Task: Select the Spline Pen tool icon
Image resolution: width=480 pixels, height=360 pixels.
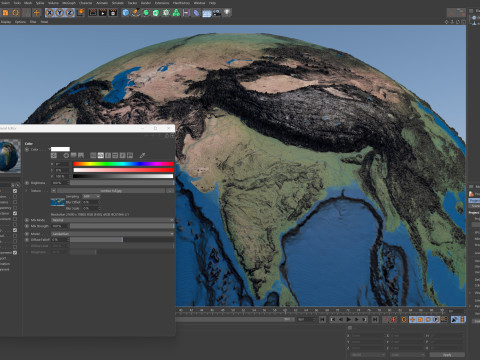Action: click(x=136, y=13)
